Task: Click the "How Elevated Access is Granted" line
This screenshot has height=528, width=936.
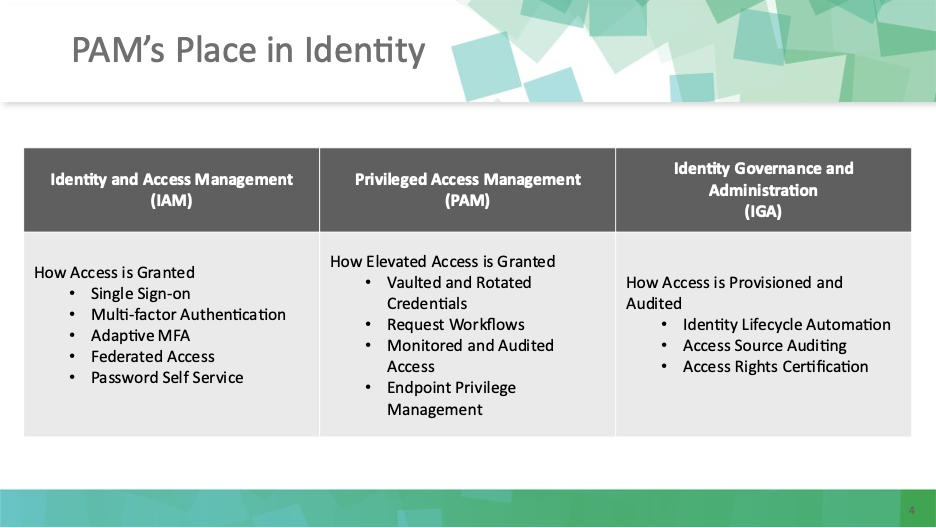Action: 442,262
